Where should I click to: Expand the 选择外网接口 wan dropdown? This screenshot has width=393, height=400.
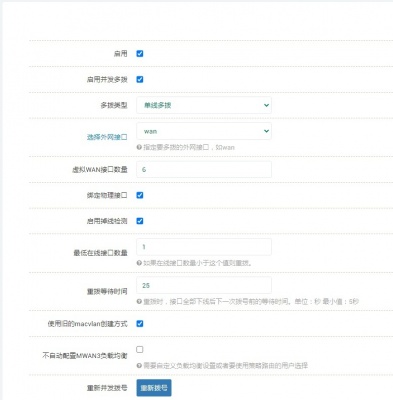(204, 131)
